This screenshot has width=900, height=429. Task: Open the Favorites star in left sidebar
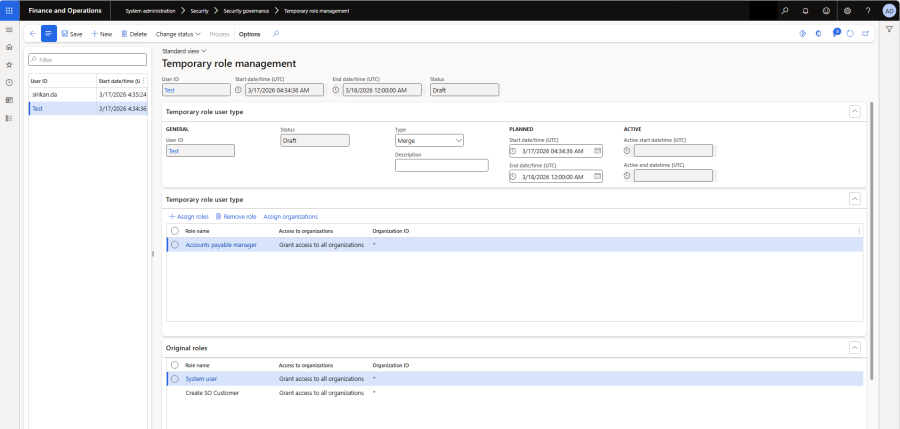point(9,64)
